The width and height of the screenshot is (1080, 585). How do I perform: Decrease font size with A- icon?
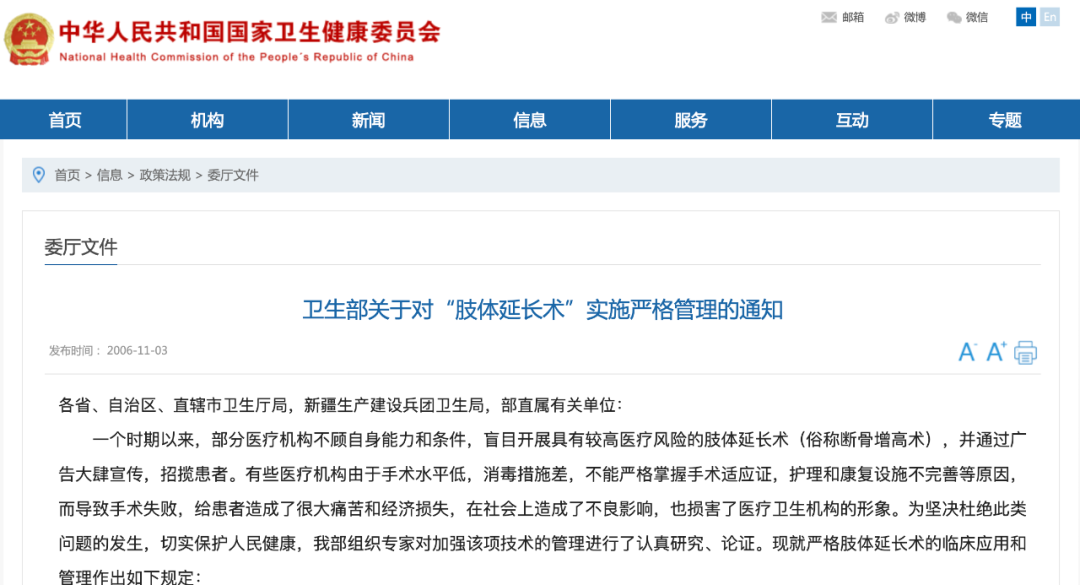tap(967, 352)
